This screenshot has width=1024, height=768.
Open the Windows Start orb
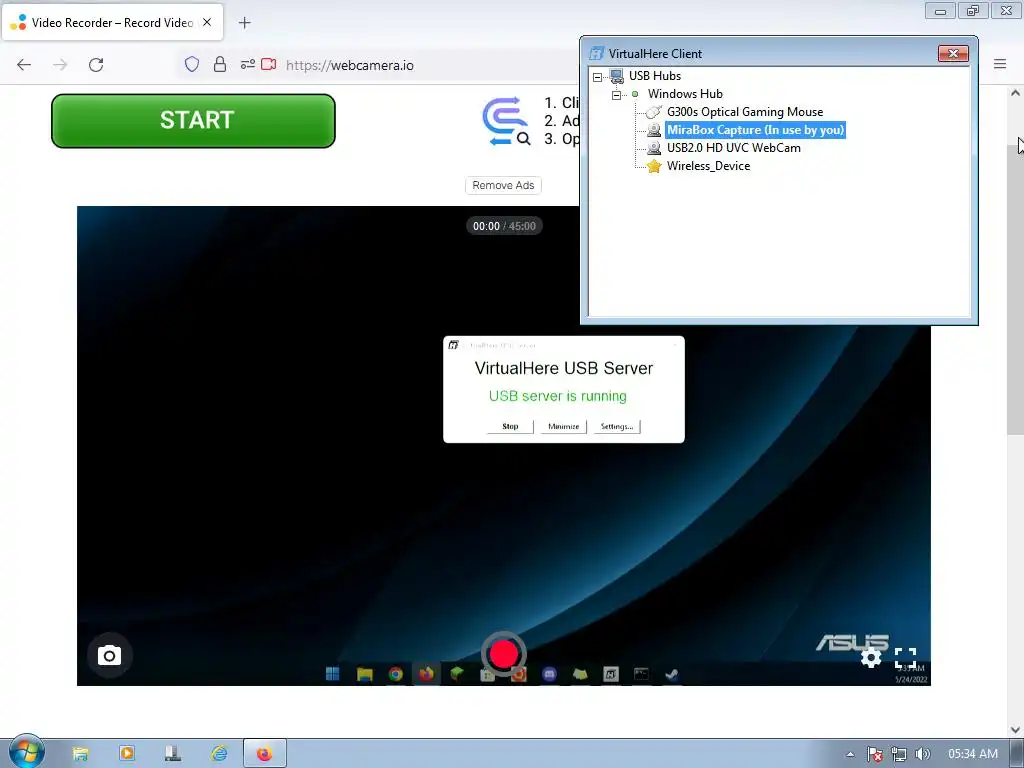pos(27,752)
